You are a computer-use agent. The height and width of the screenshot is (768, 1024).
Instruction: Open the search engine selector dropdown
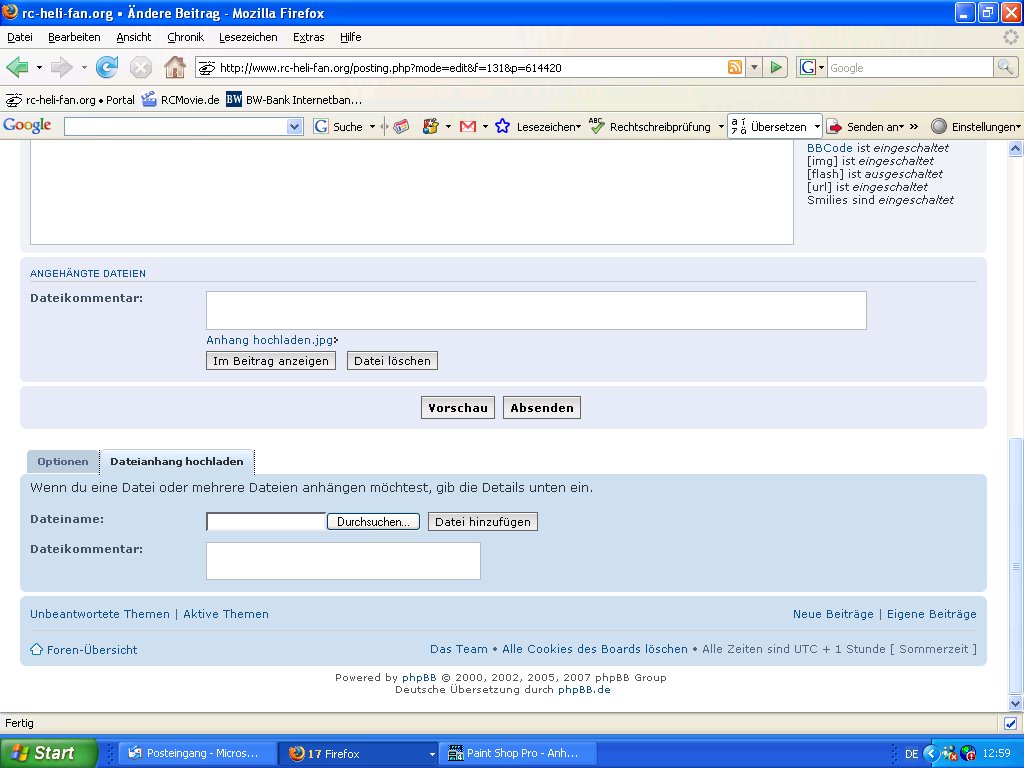pyautogui.click(x=822, y=67)
